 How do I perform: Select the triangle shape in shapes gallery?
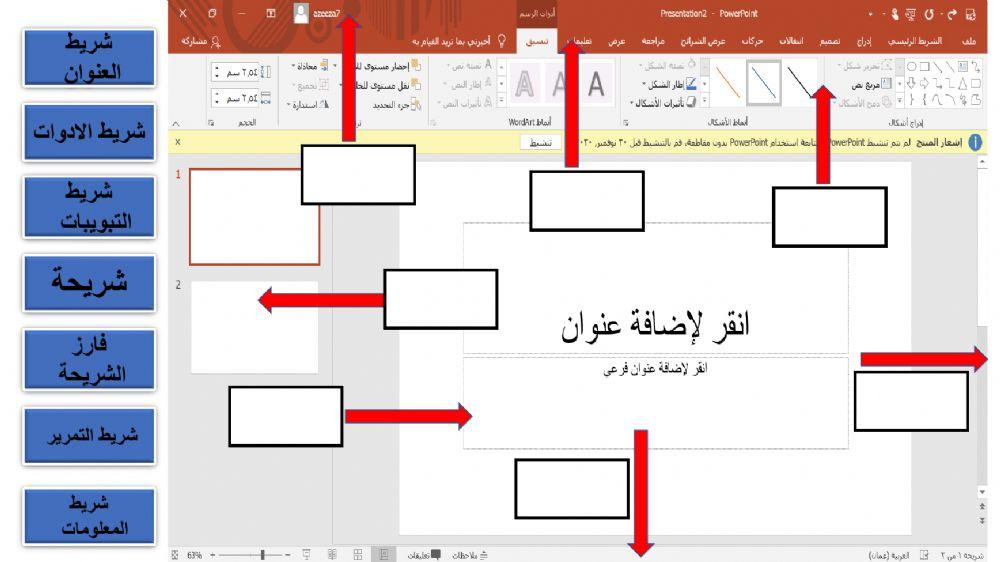pyautogui.click(x=962, y=83)
